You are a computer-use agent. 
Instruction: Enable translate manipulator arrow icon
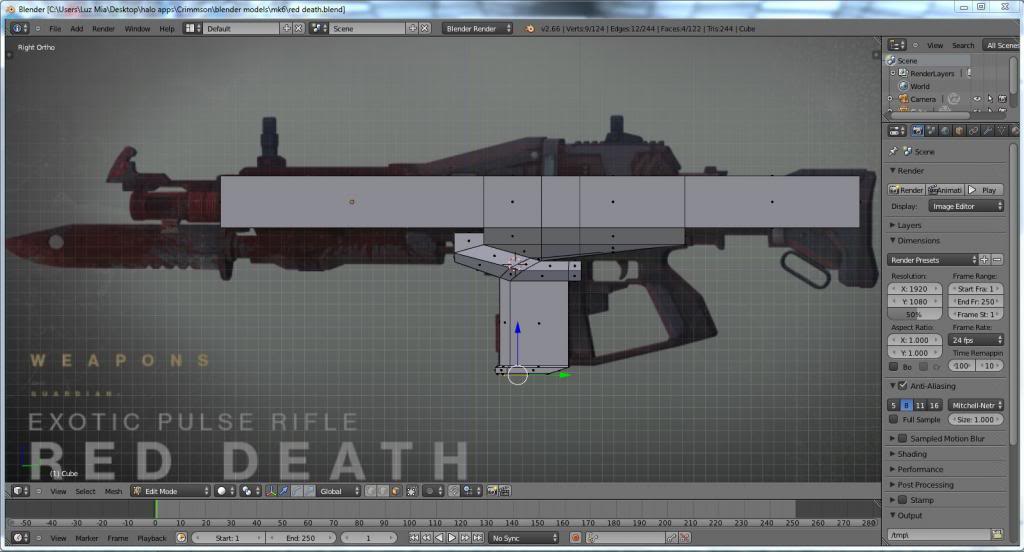(x=284, y=491)
